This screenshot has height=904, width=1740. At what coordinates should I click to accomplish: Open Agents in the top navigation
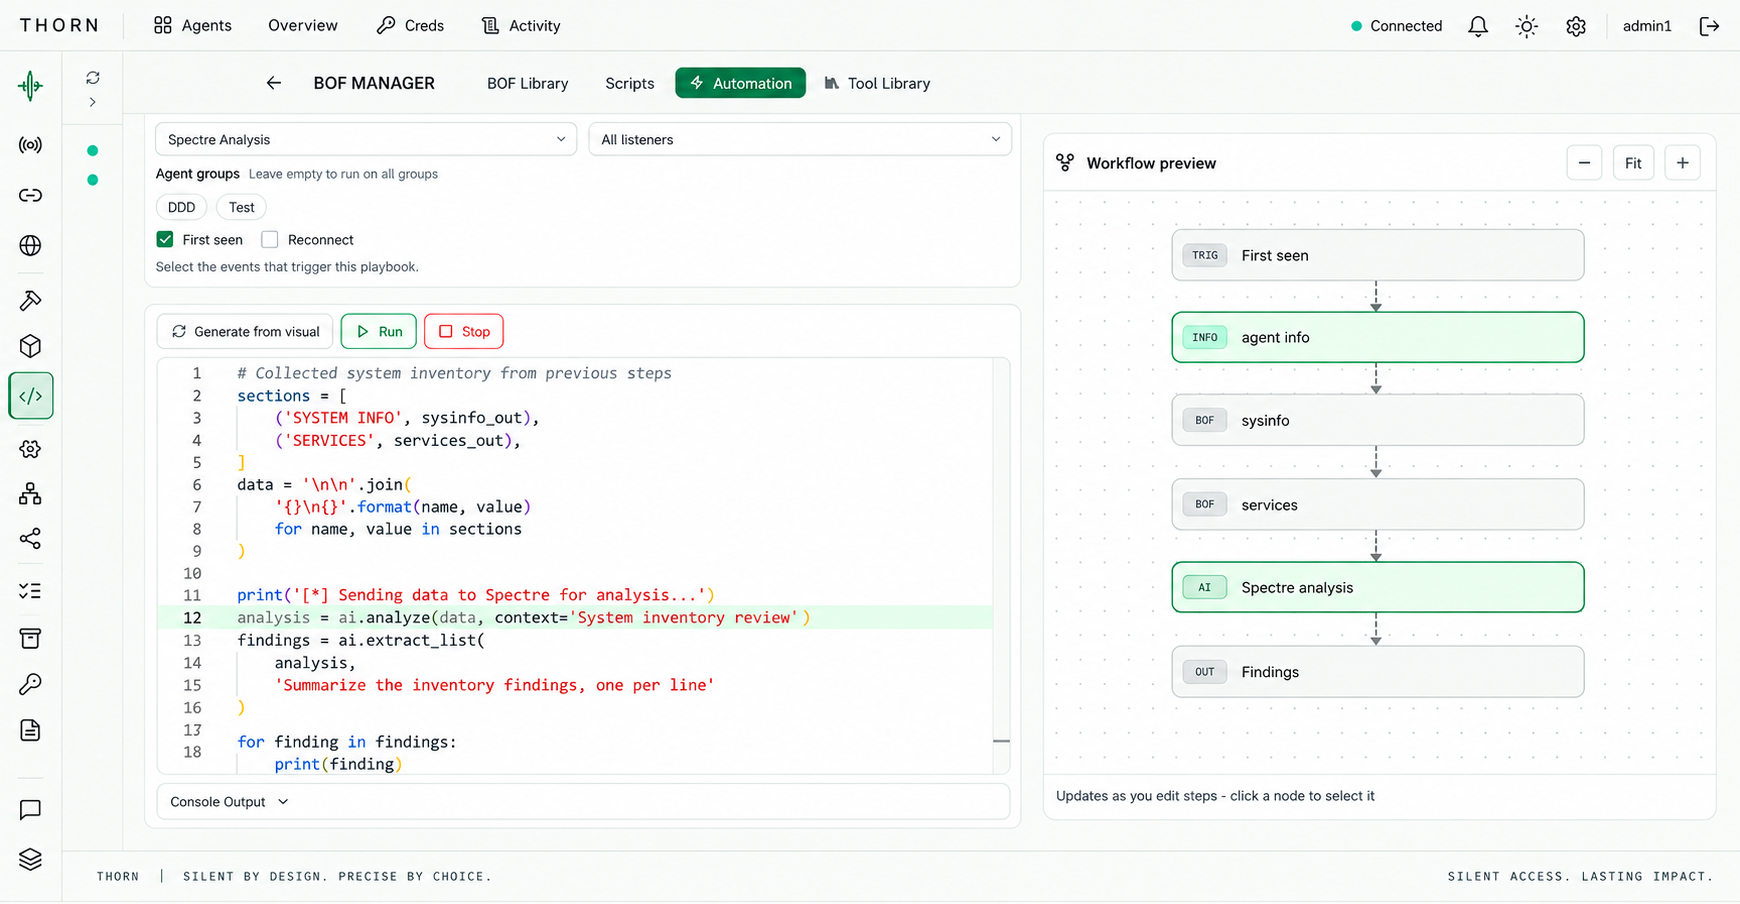click(x=193, y=26)
